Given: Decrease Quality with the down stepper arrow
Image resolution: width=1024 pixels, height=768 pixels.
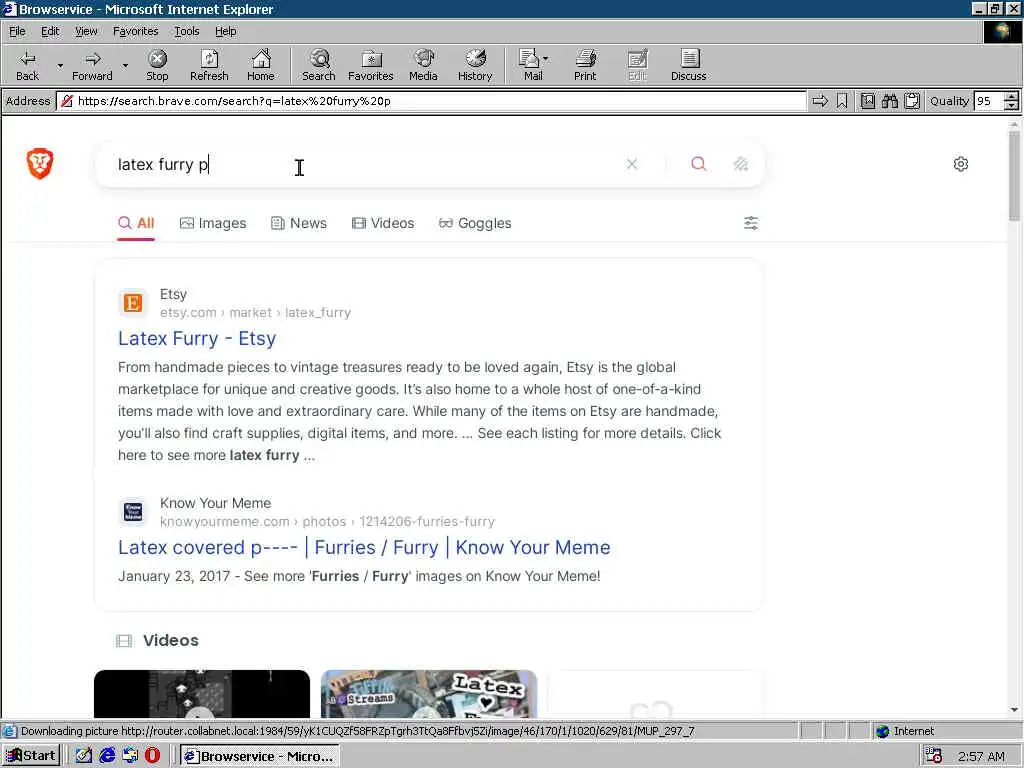Looking at the screenshot, I should (1012, 106).
